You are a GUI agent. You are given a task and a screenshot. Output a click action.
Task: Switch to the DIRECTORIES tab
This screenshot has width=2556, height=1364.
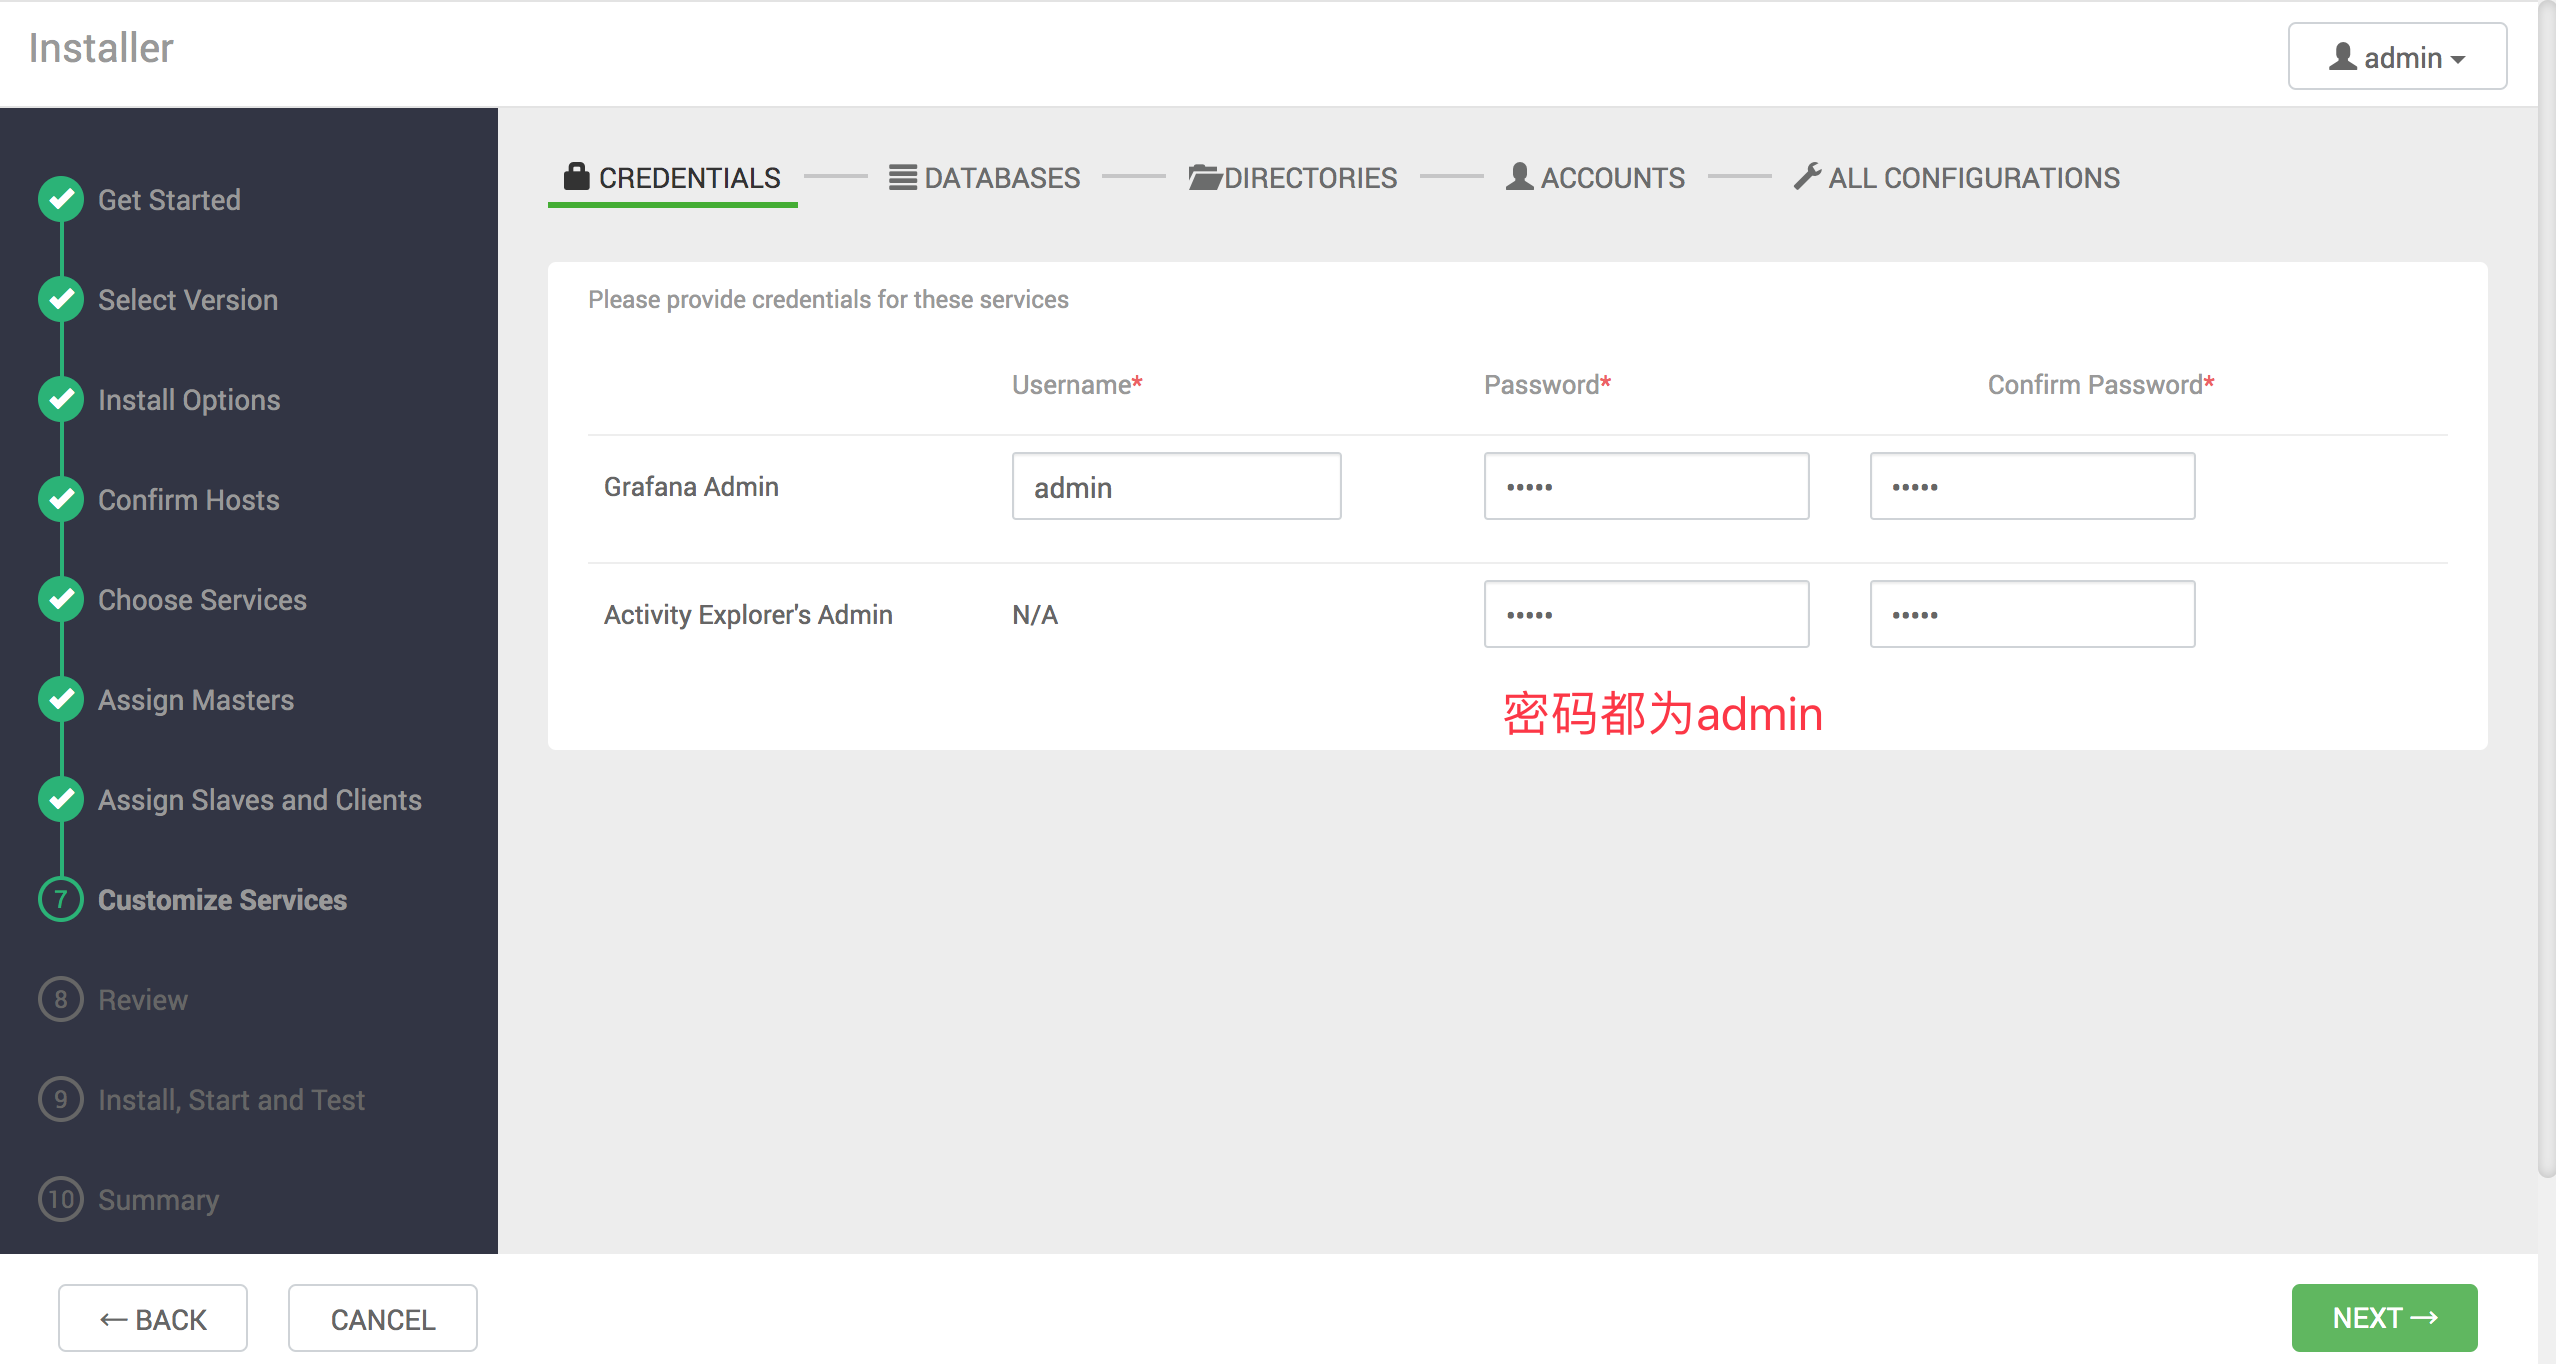1292,178
